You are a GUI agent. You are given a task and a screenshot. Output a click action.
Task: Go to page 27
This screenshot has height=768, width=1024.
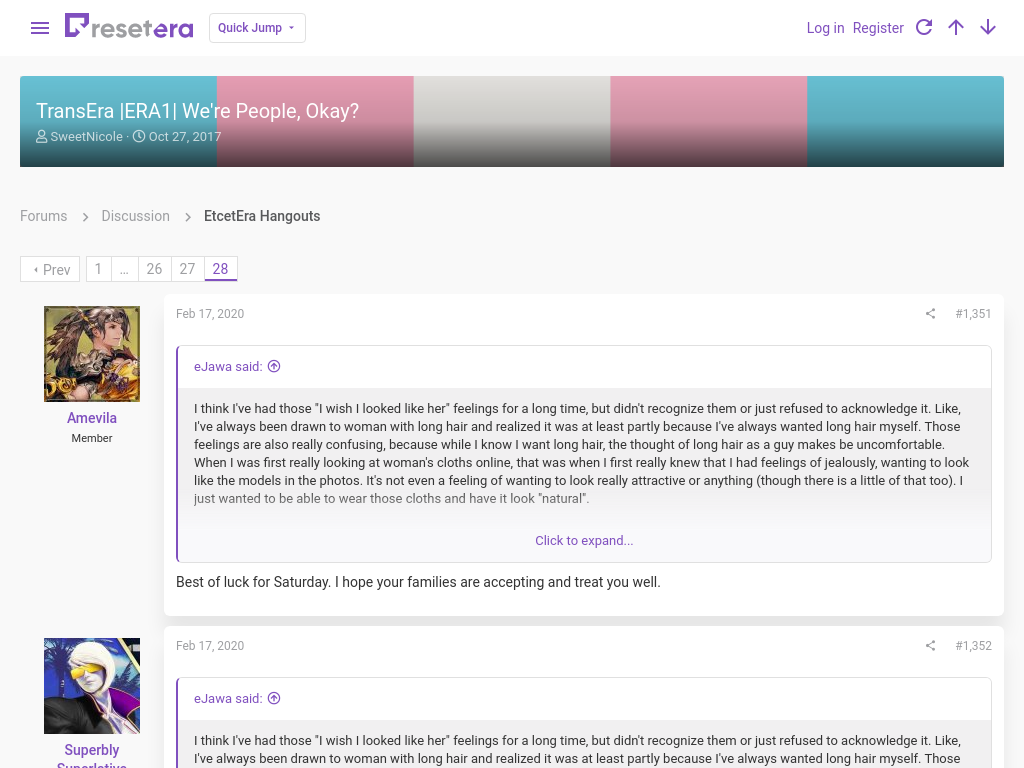click(x=187, y=269)
